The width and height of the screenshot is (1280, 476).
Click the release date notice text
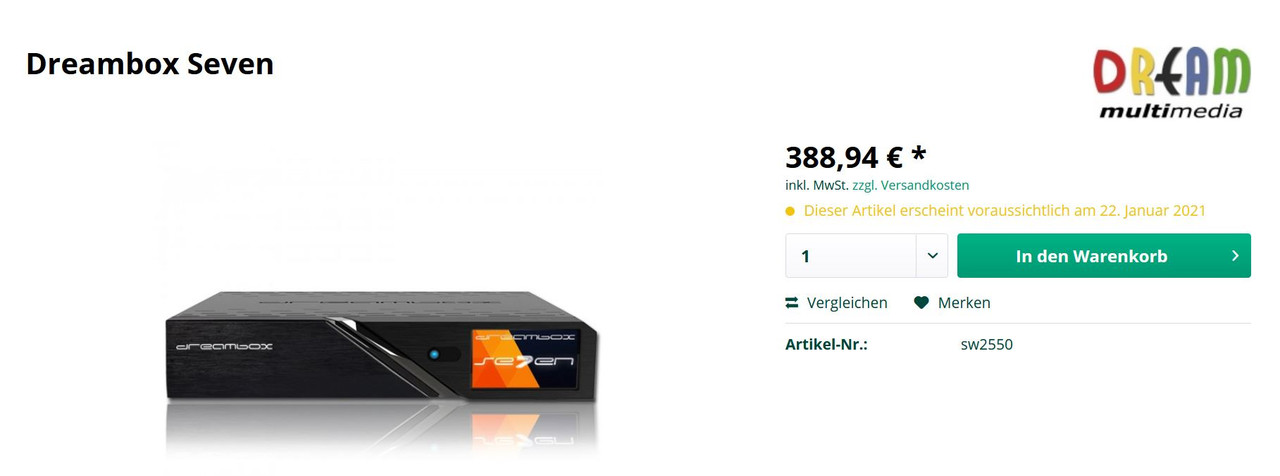coord(1005,211)
